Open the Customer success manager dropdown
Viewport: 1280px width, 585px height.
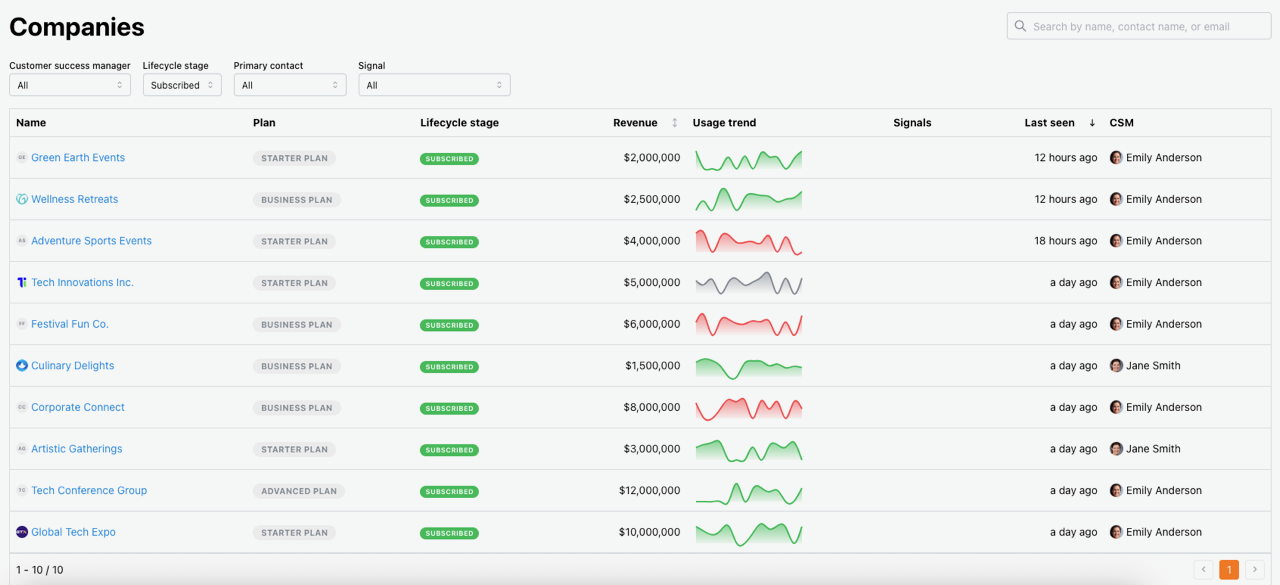tap(70, 85)
